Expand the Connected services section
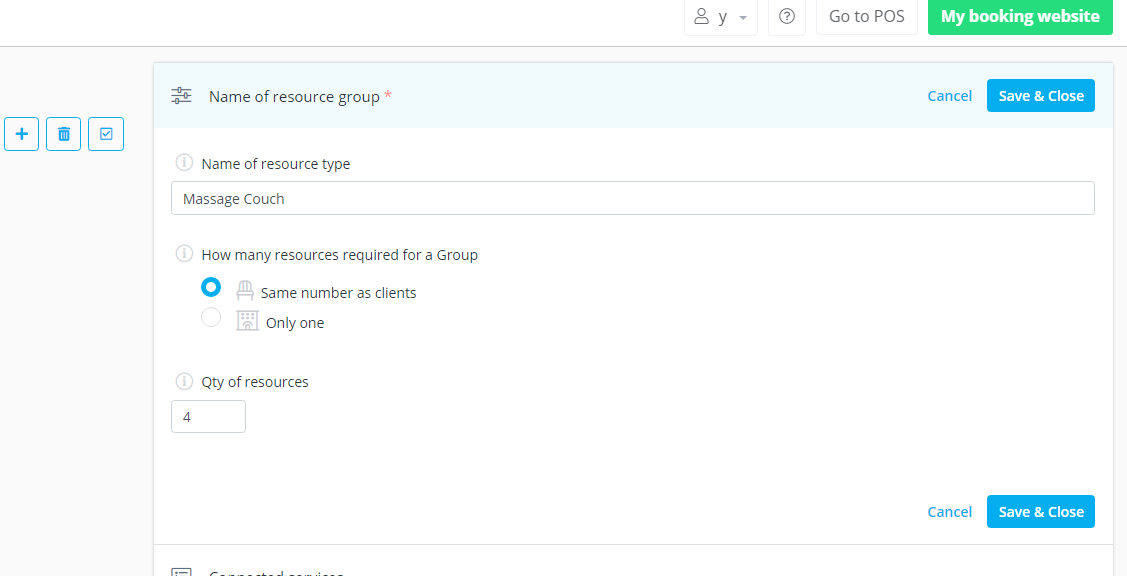The height and width of the screenshot is (576, 1127). coord(275,572)
